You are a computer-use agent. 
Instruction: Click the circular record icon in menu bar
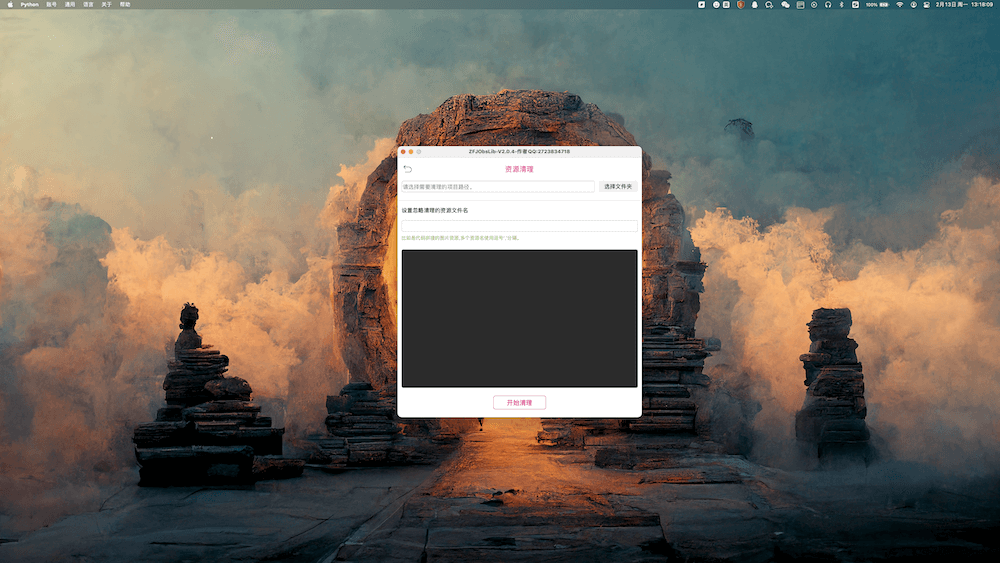[x=814, y=4]
